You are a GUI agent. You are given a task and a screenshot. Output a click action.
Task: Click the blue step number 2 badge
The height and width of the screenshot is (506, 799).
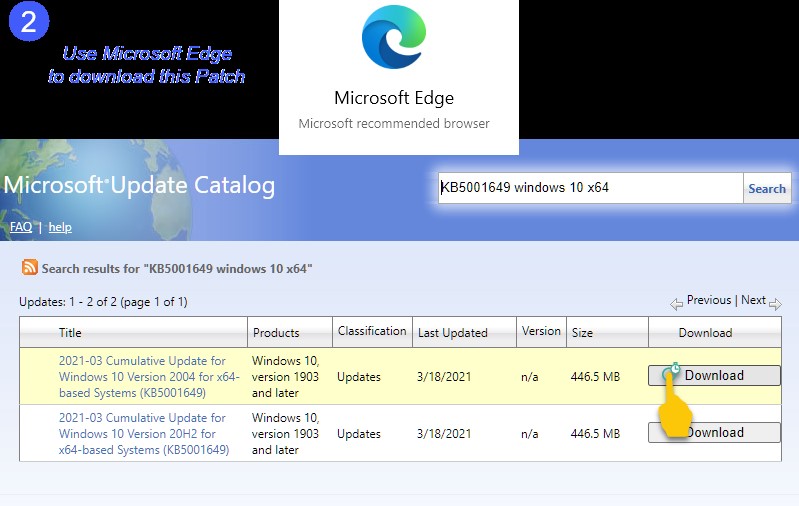tap(29, 22)
